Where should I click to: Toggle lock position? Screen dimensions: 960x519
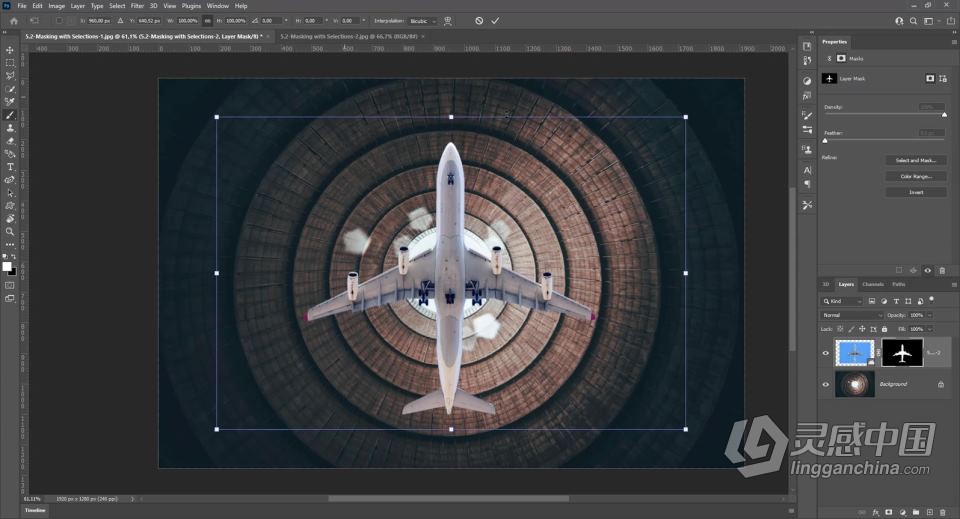(x=862, y=329)
